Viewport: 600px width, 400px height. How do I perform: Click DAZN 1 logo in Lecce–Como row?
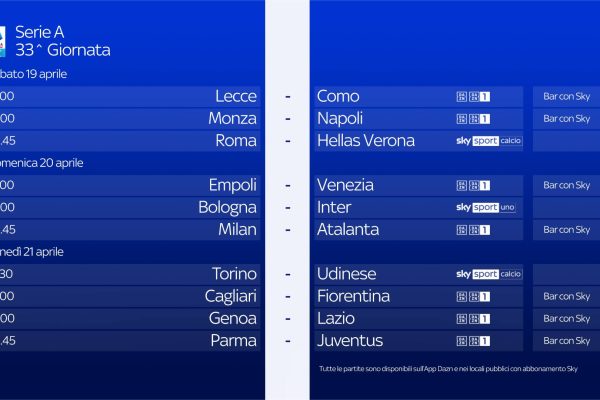coord(473,97)
